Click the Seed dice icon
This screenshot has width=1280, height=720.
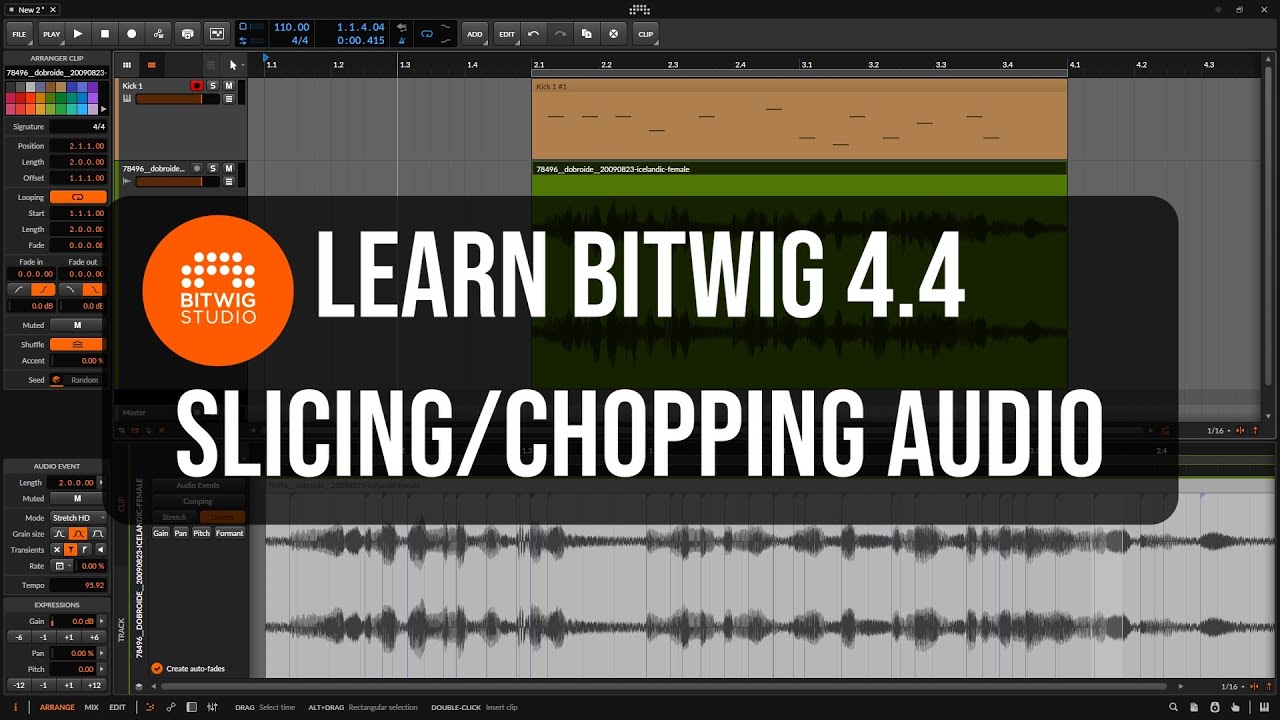[x=57, y=380]
